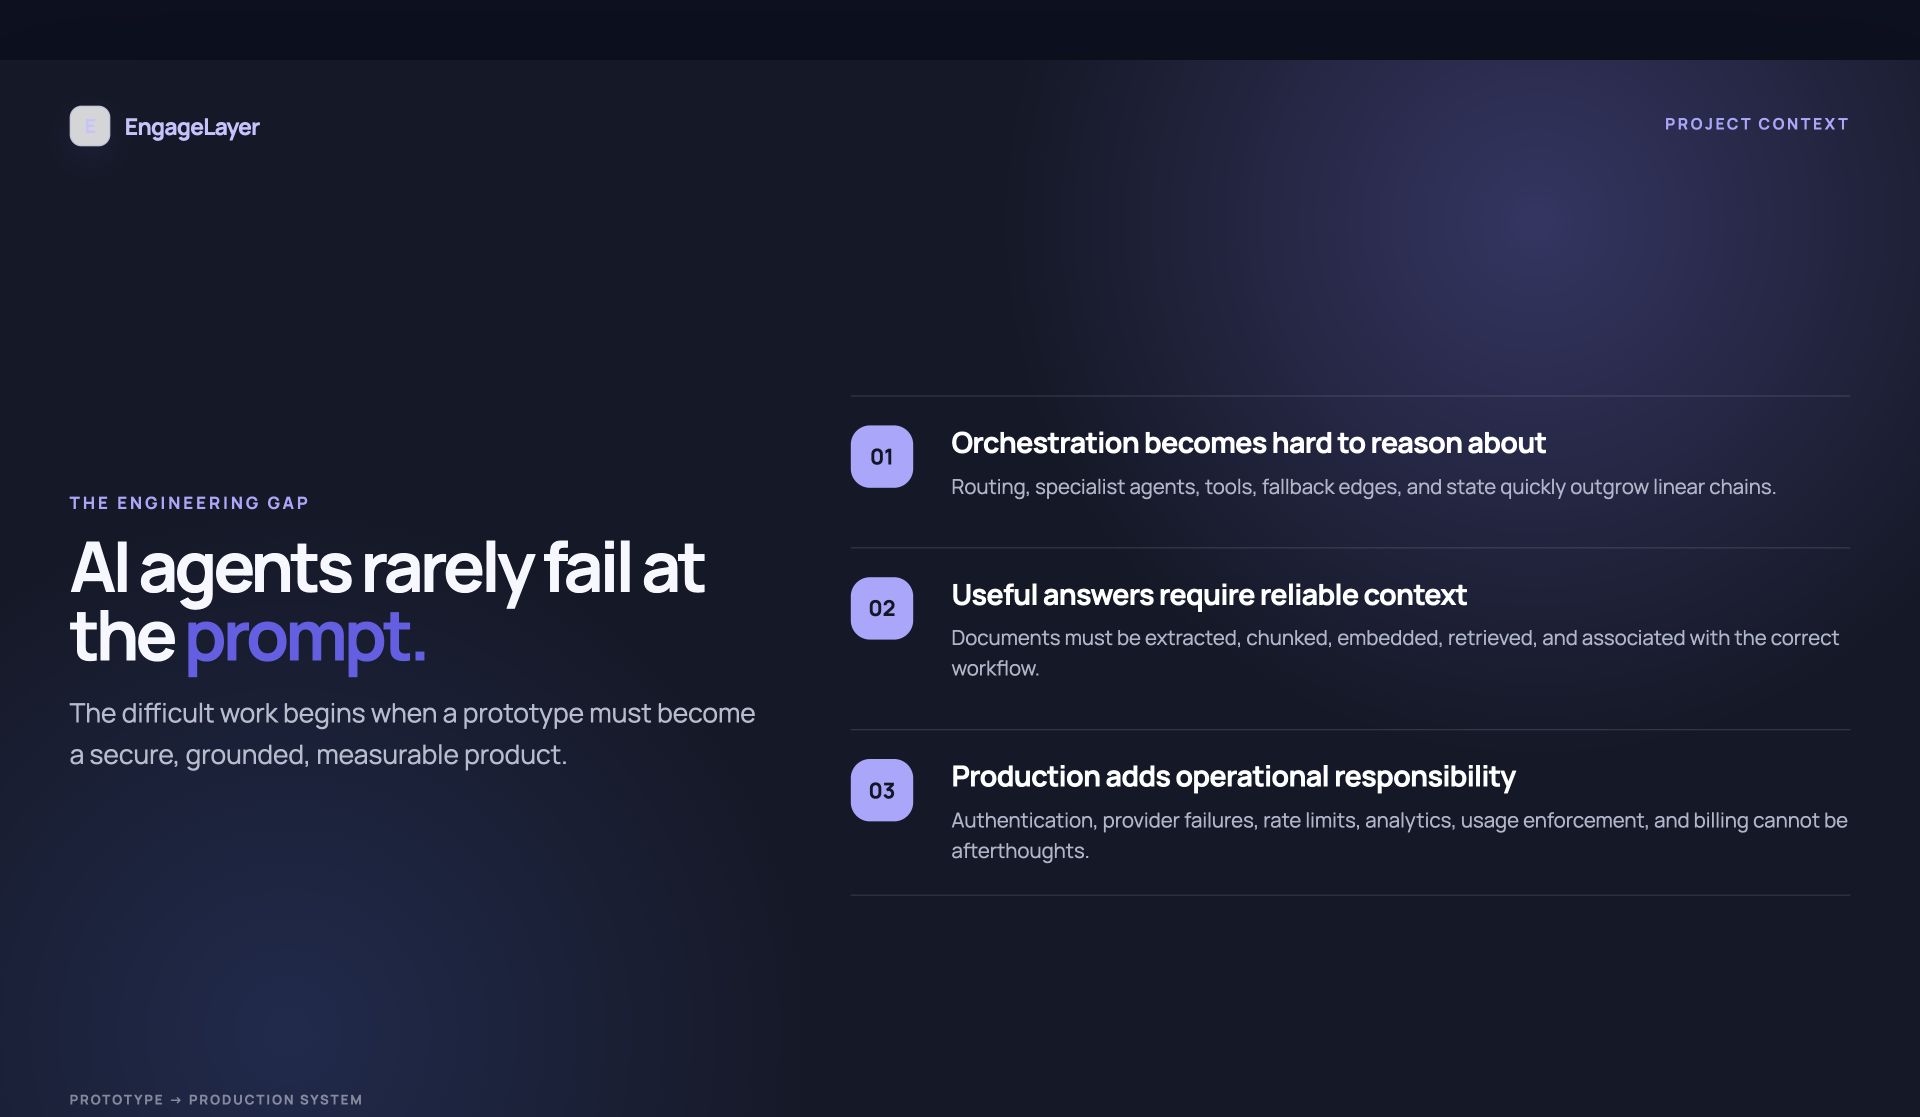Click the Prototype to Production System footer
The image size is (1920, 1117).
click(216, 1099)
